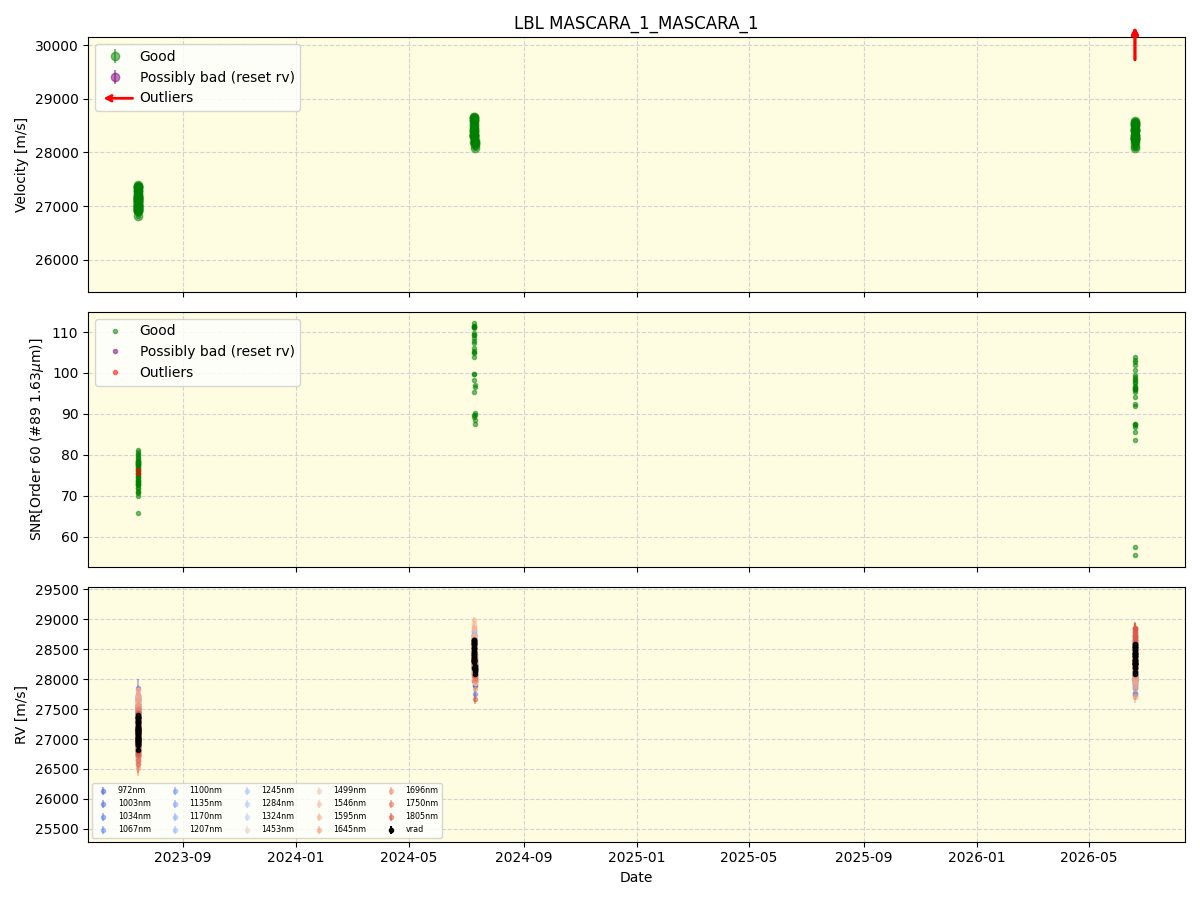Viewport: 1200px width, 900px height.
Task: Click the 26000 tick on Velocity axis
Action: click(58, 260)
